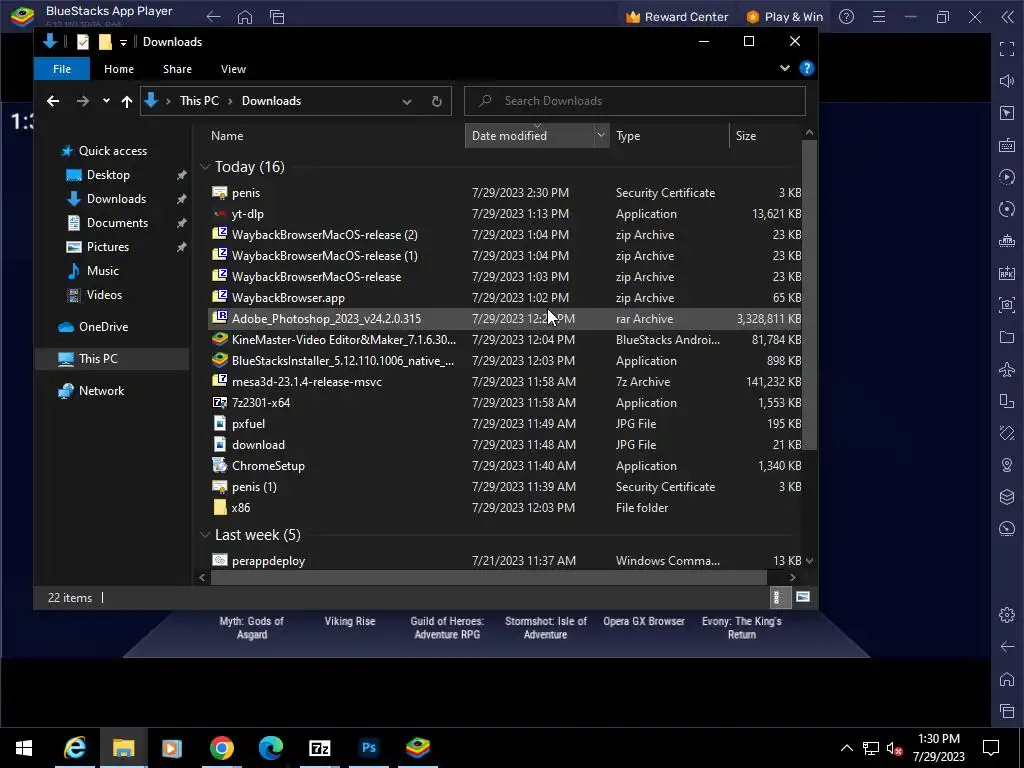The width and height of the screenshot is (1024, 768).
Task: Expand the address bar history dropdown
Action: click(x=407, y=101)
